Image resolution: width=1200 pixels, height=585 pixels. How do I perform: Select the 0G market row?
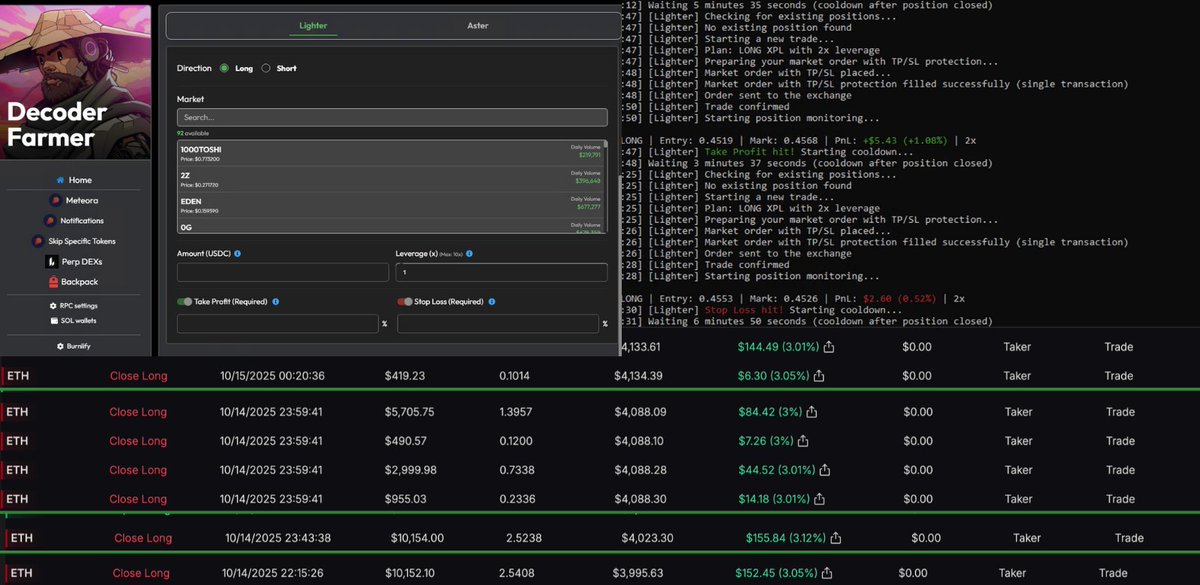tap(391, 226)
